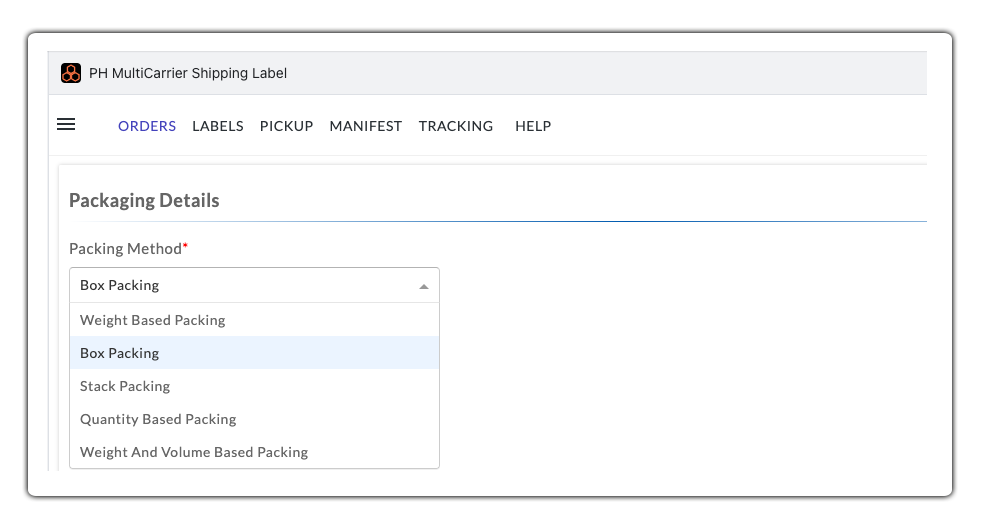Open the HELP tab
The width and height of the screenshot is (986, 525).
tap(533, 126)
